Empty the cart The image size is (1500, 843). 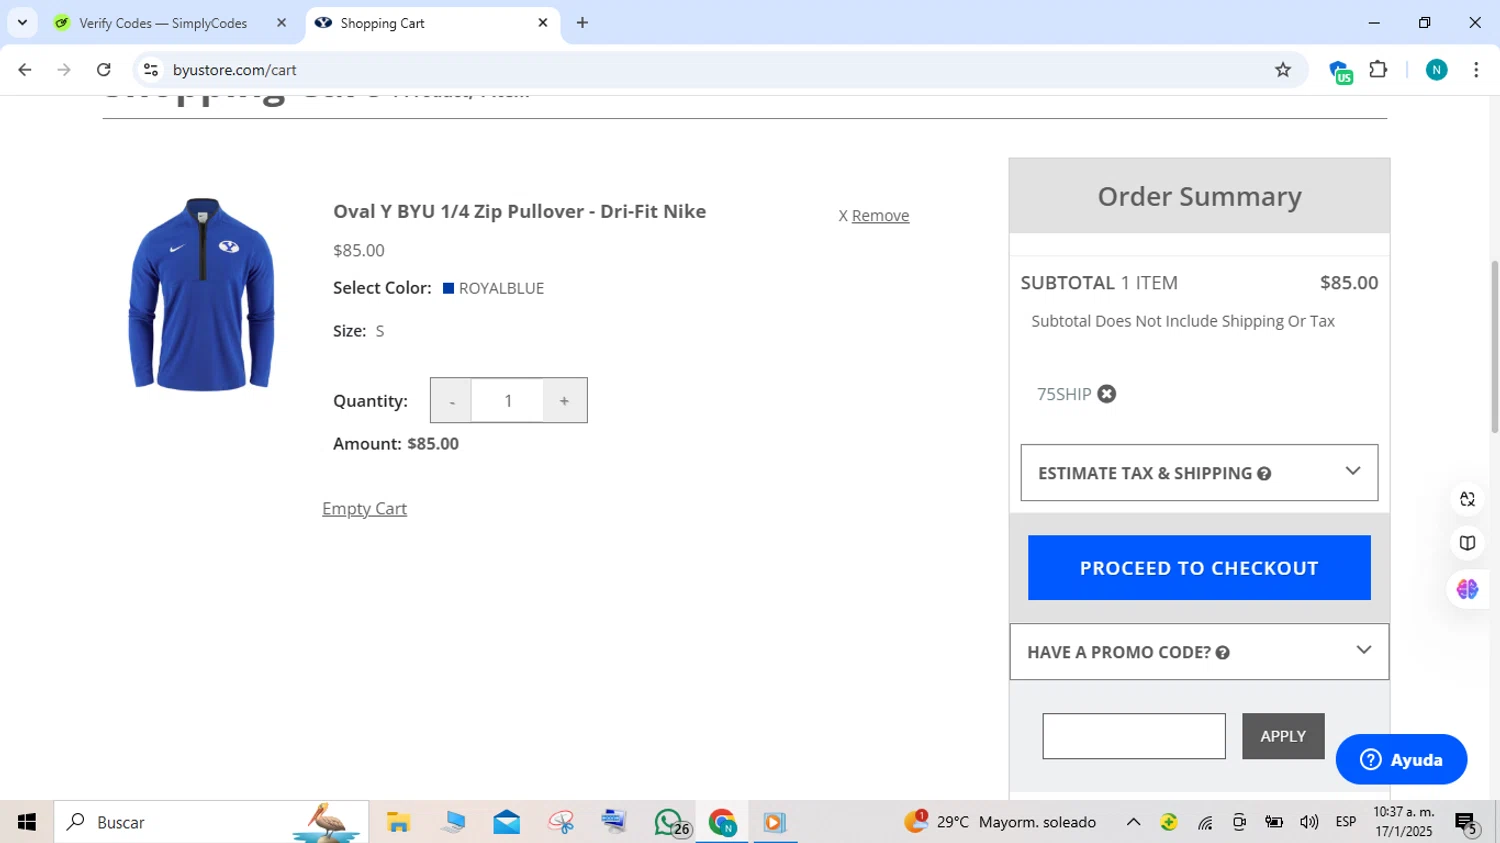(364, 509)
